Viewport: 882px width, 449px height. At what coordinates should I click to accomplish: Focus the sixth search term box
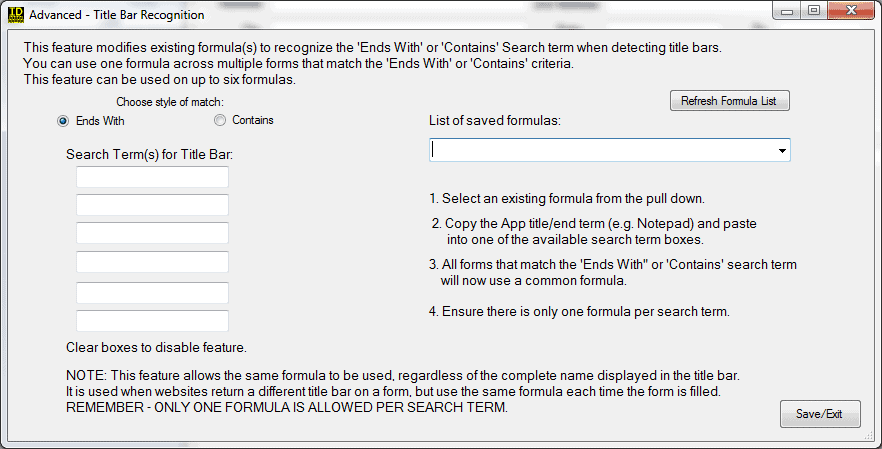point(152,321)
